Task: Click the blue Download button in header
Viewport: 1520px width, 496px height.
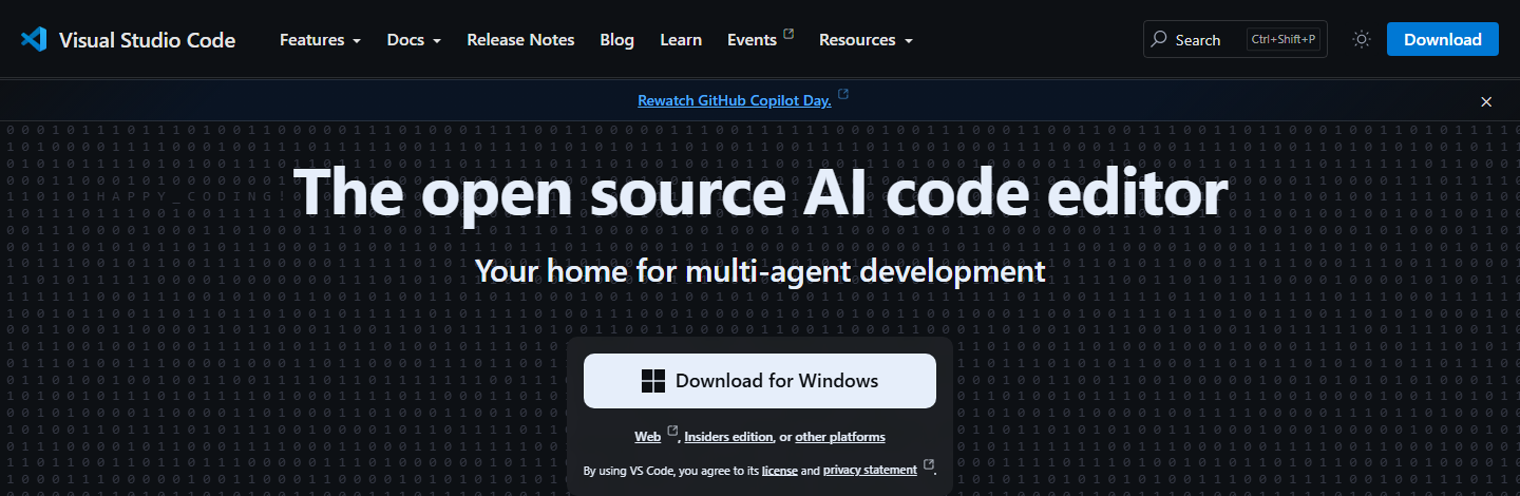Action: [x=1443, y=39]
